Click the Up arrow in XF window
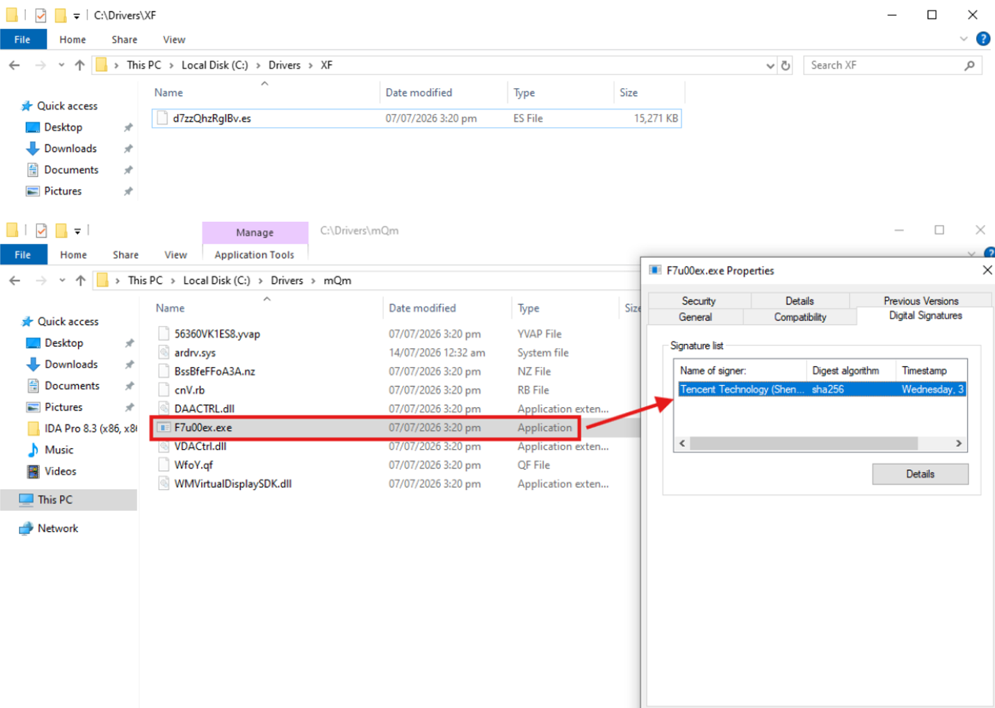The height and width of the screenshot is (708, 995). coord(80,65)
